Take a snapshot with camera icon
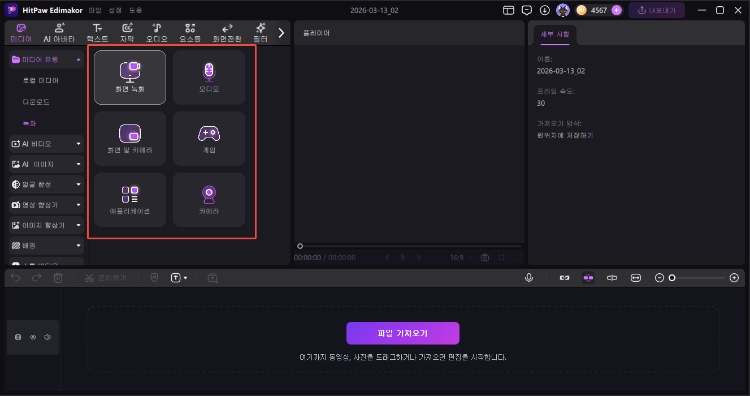Image resolution: width=750 pixels, height=396 pixels. [485, 257]
